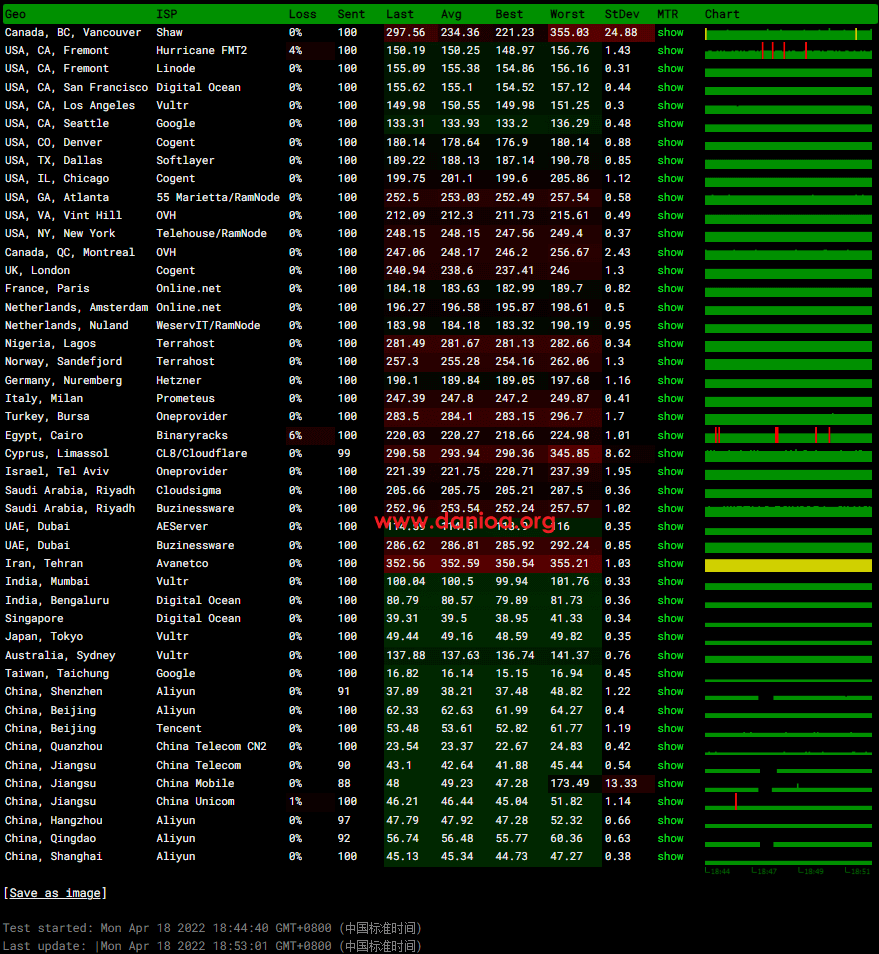
Task: Select the yellow latency chart for Iran, Tehran
Action: (788, 565)
